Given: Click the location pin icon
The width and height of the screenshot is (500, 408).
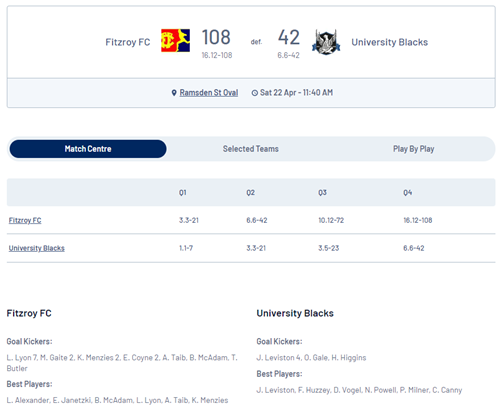Looking at the screenshot, I should click(x=174, y=93).
